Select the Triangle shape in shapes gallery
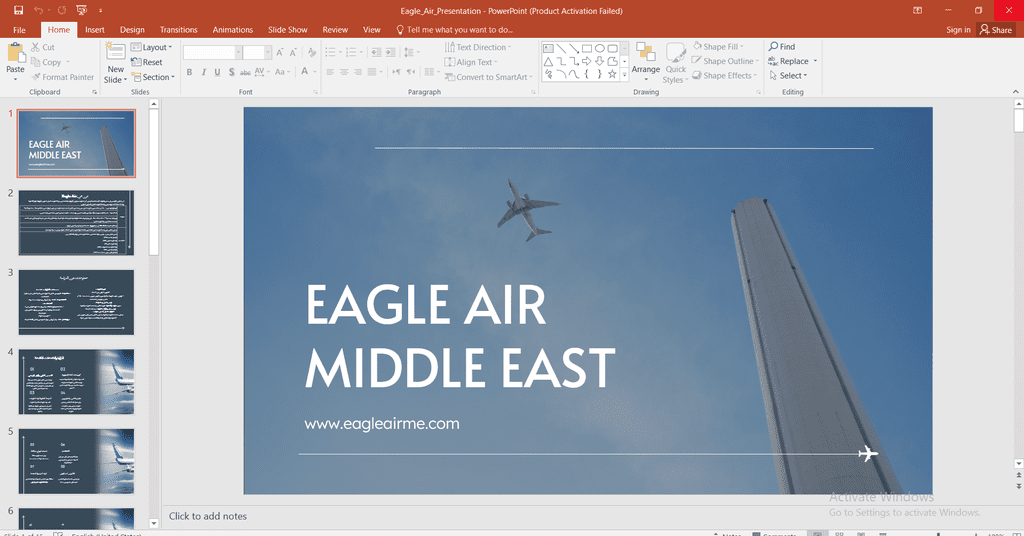This screenshot has height=536, width=1024. [x=548, y=61]
